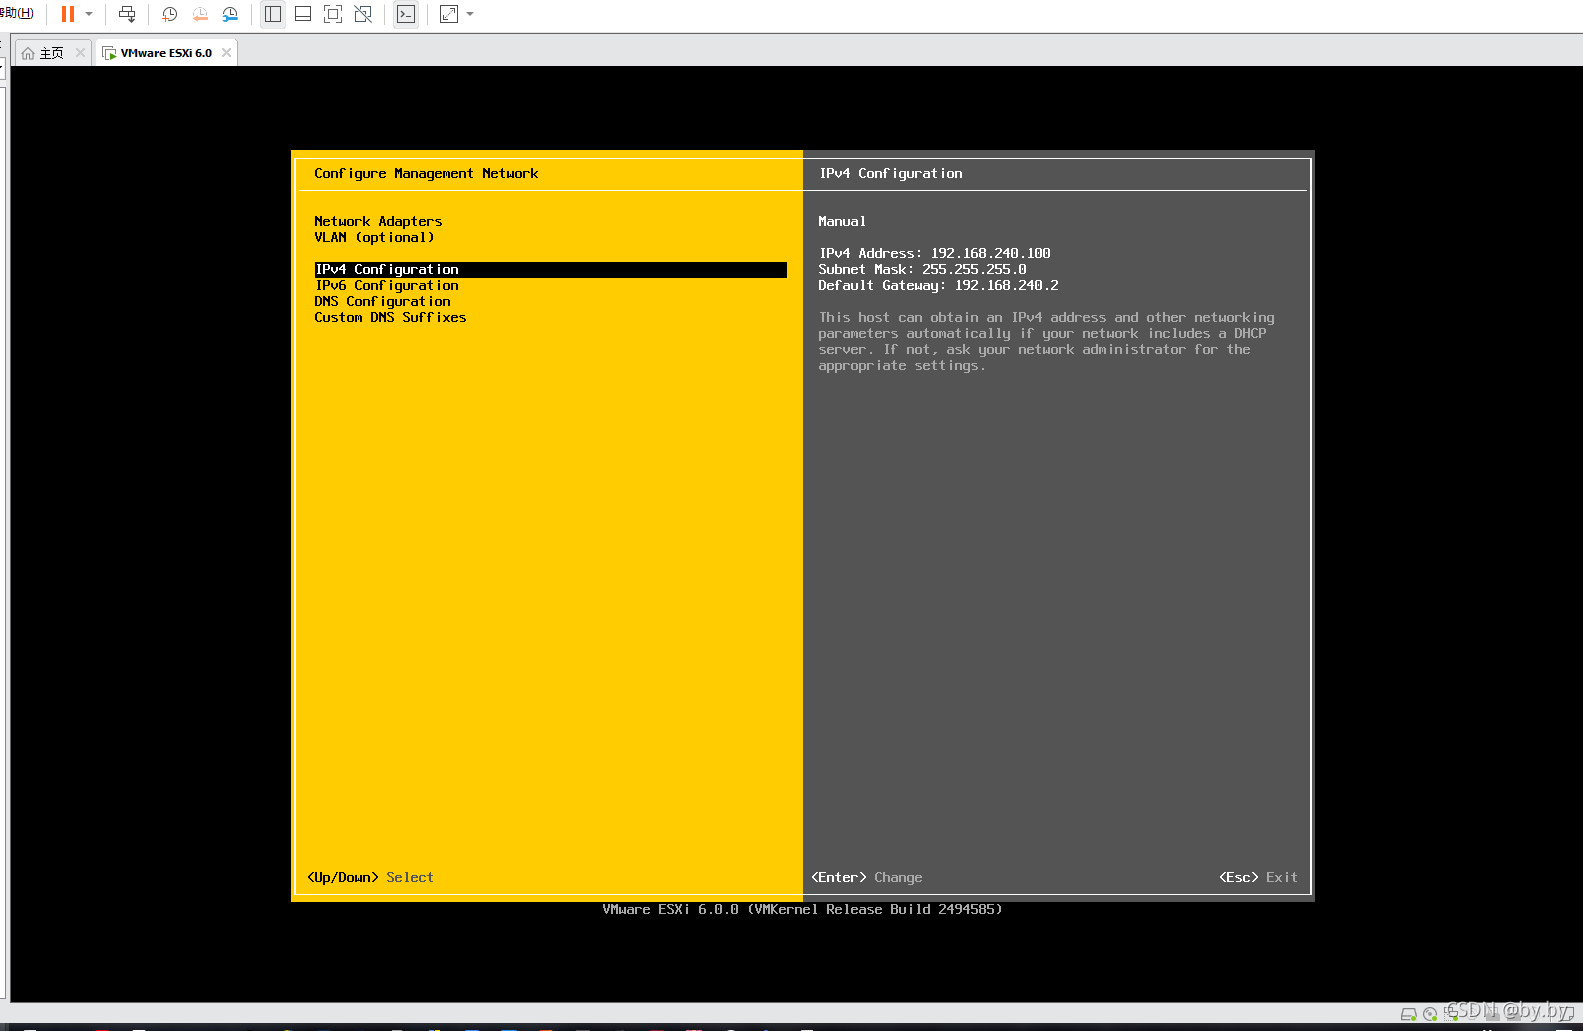Select VLAN (optional) entry

pyautogui.click(x=374, y=237)
